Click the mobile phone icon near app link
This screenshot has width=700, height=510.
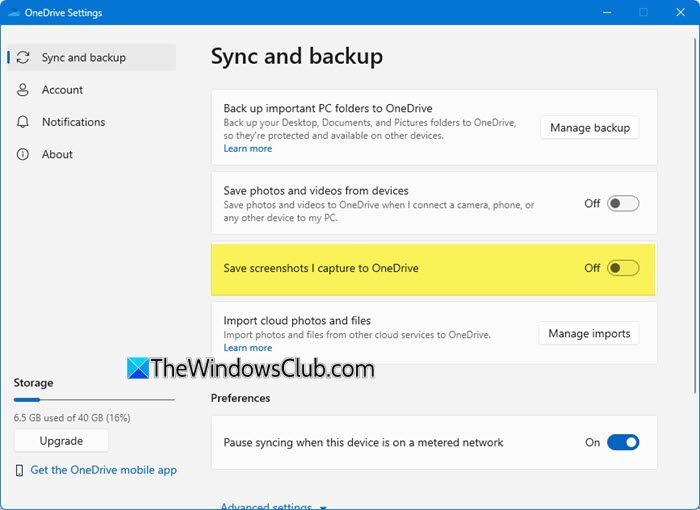click(20, 470)
